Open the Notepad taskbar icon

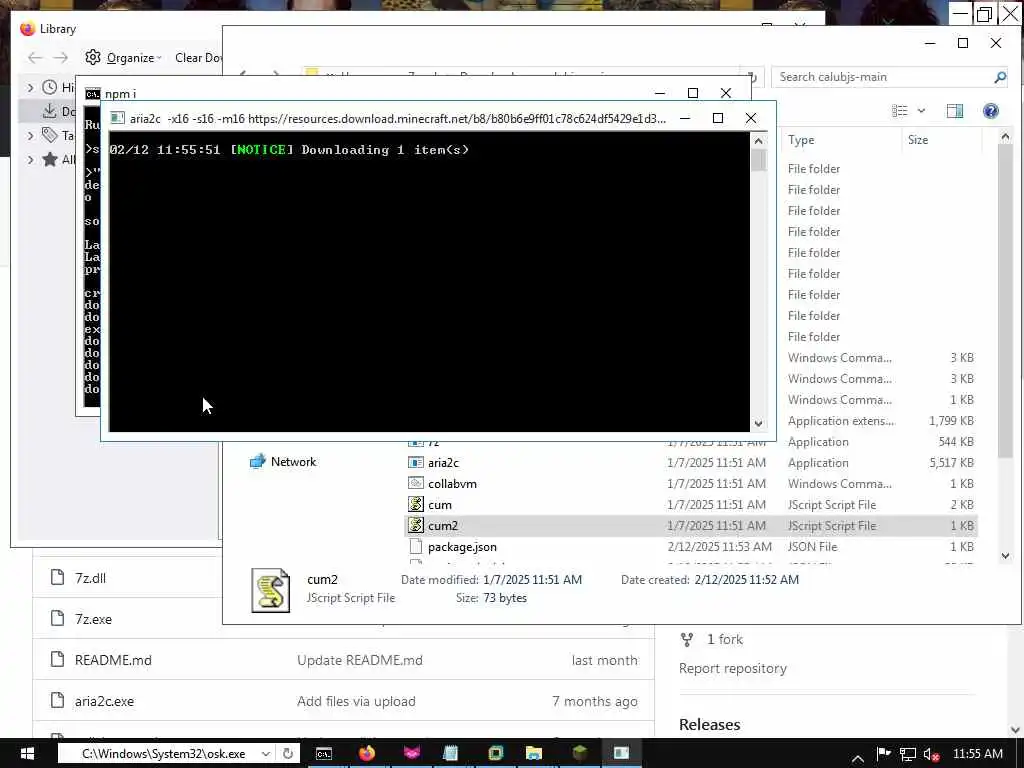tap(451, 753)
